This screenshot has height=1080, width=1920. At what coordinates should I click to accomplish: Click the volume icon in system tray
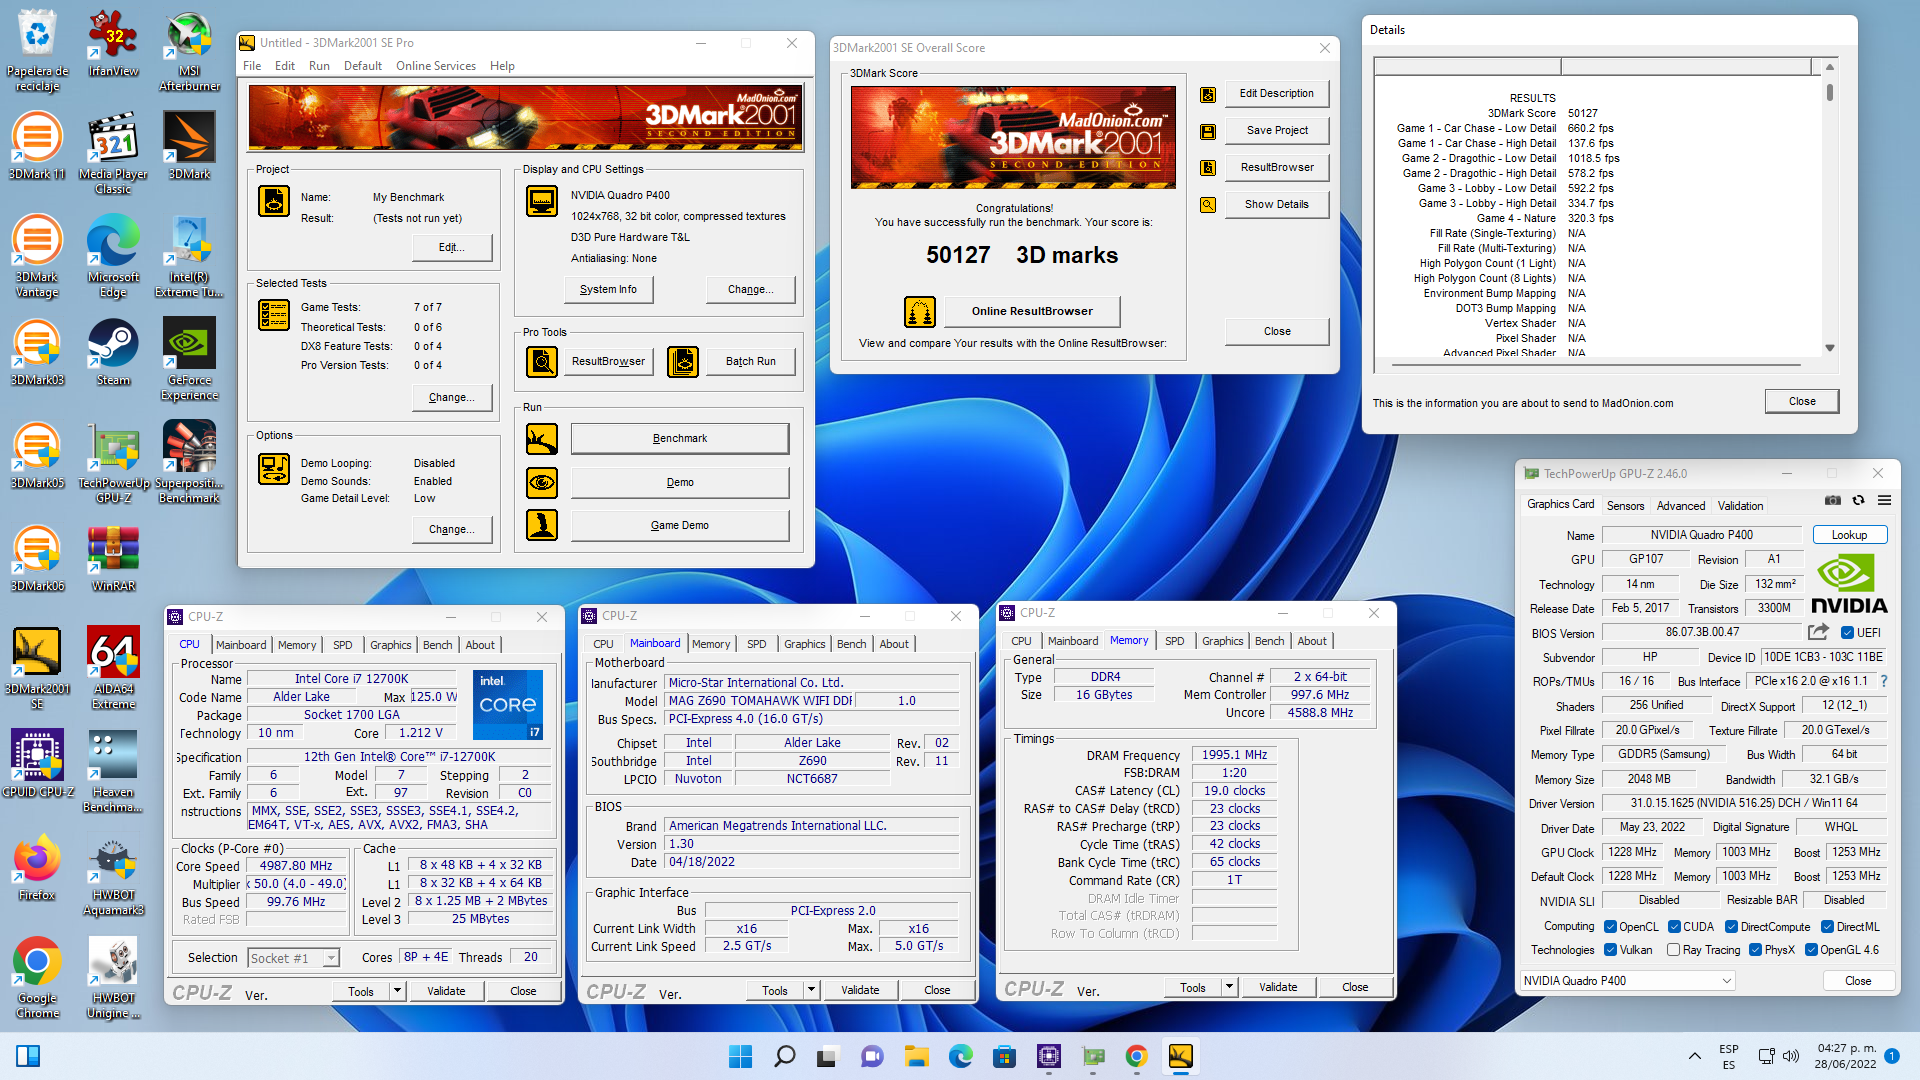pyautogui.click(x=1791, y=1056)
